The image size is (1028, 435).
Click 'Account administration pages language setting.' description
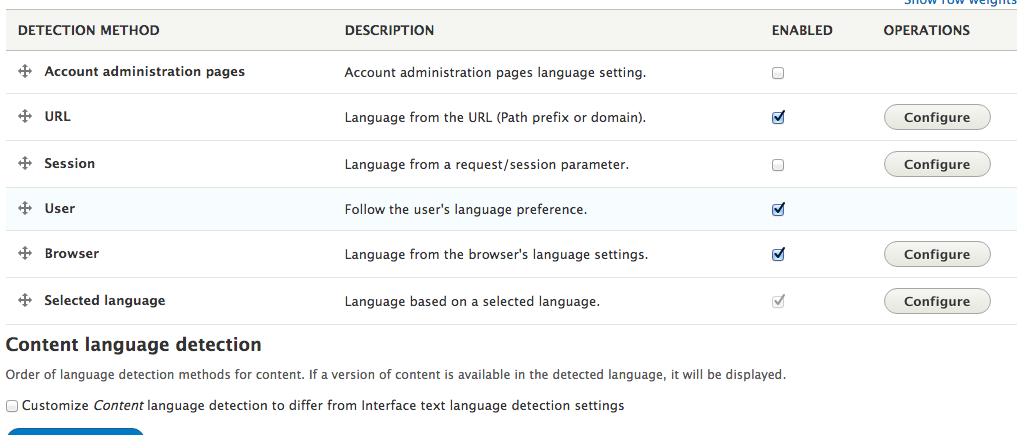pos(495,73)
